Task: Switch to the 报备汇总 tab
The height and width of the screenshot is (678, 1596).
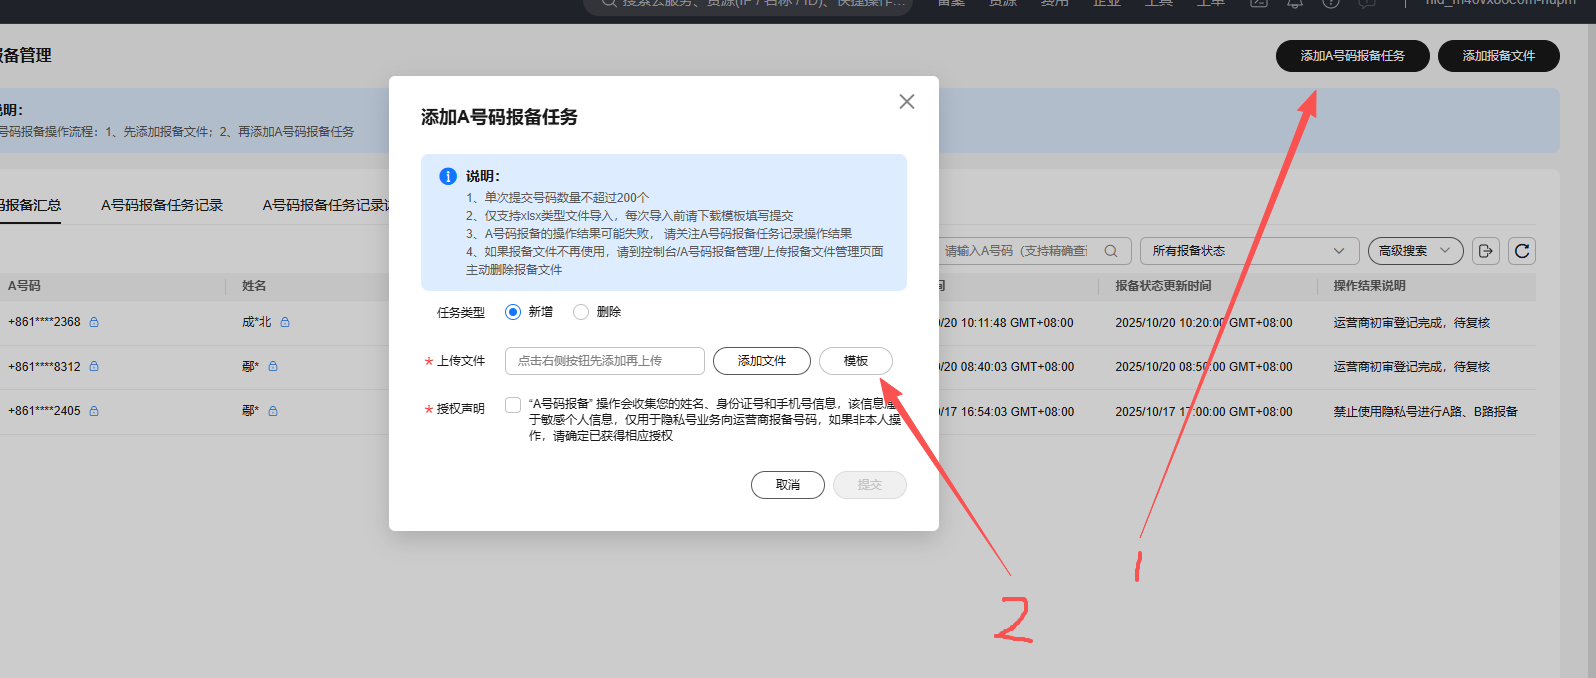Action: 30,205
